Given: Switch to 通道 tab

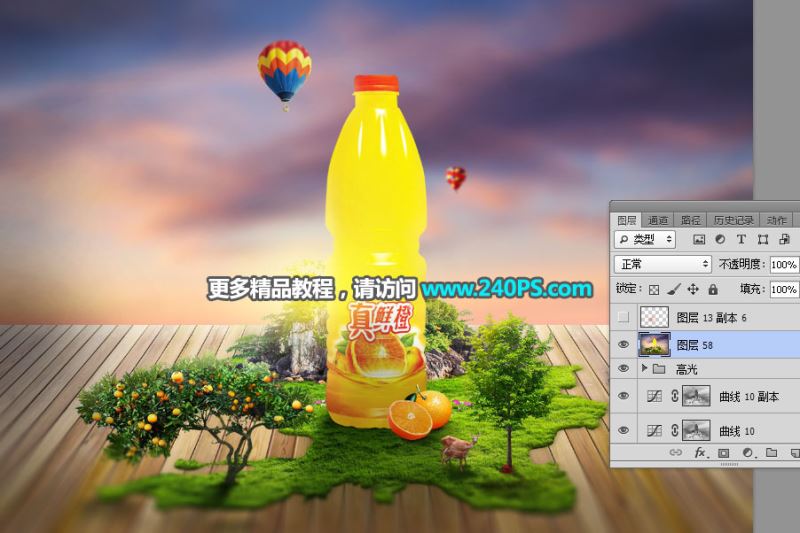Looking at the screenshot, I should click(658, 220).
